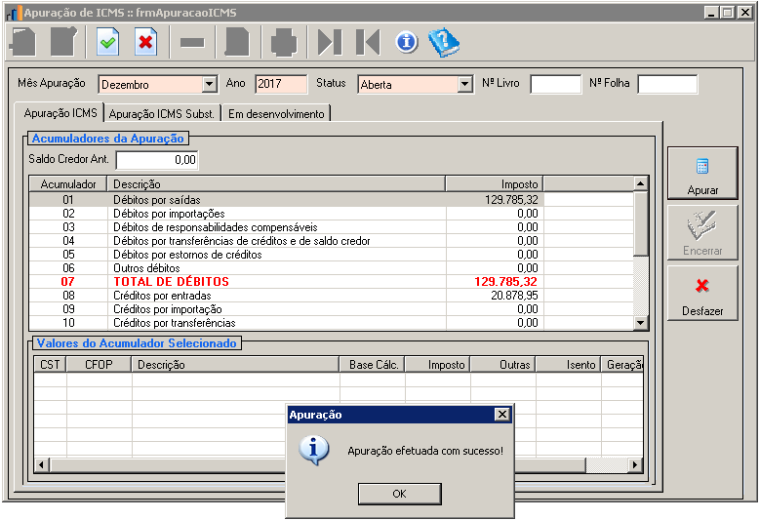Image resolution: width=760 pixels, height=520 pixels.
Task: Select row Débitos por estornos de créditos
Action: (331, 254)
